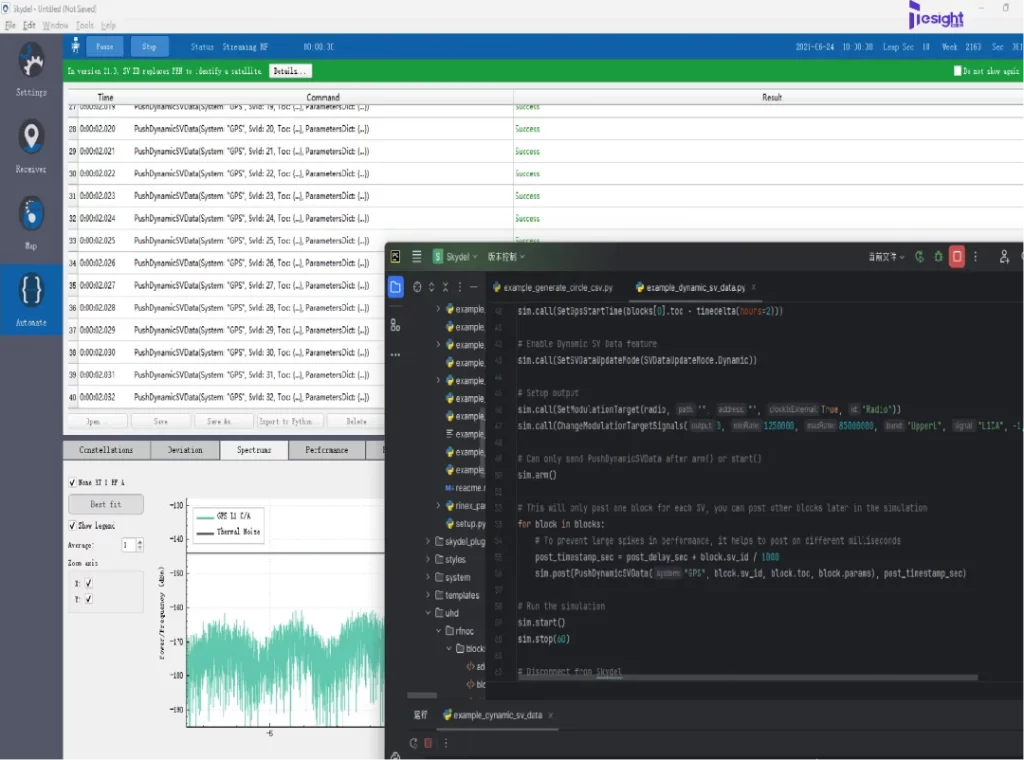1024x760 pixels.
Task: Open the PyCharm hamburger main menu
Action: tap(417, 257)
